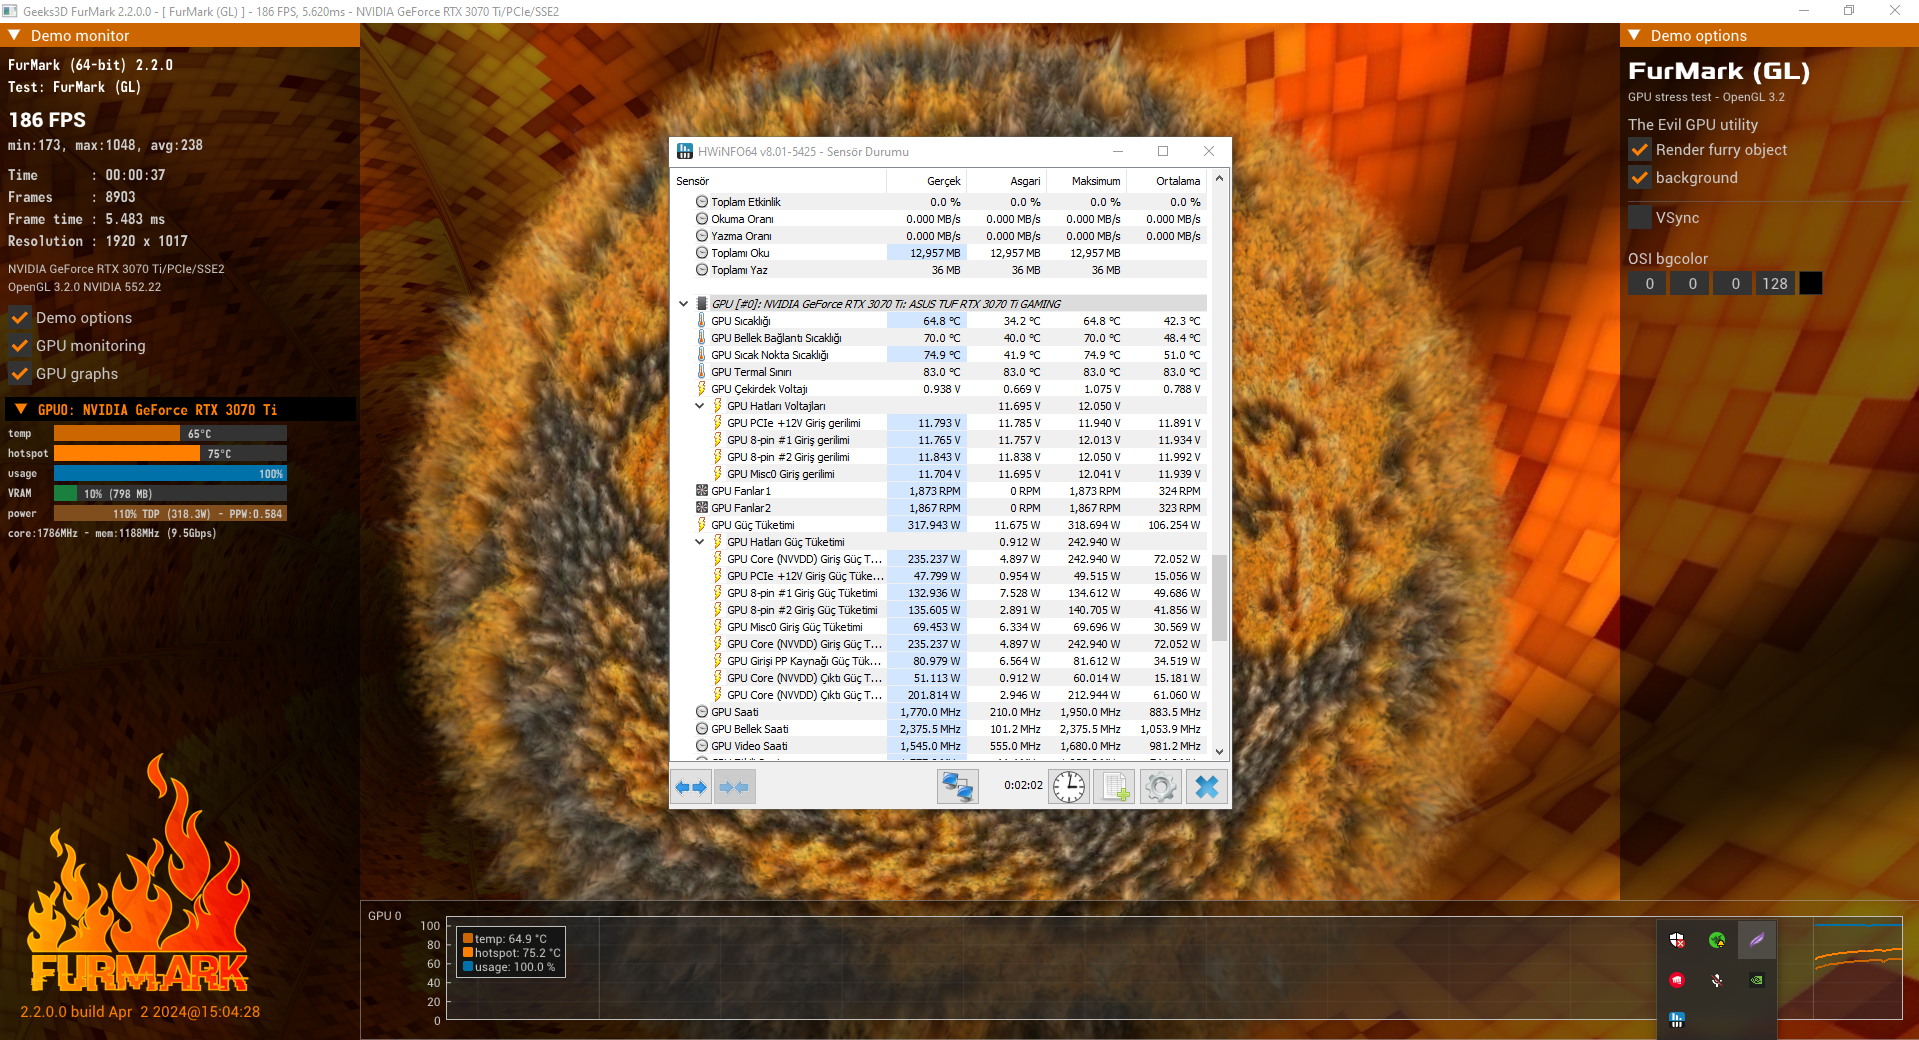Open the red fist tray icon
This screenshot has width=1919, height=1040.
click(x=1677, y=980)
